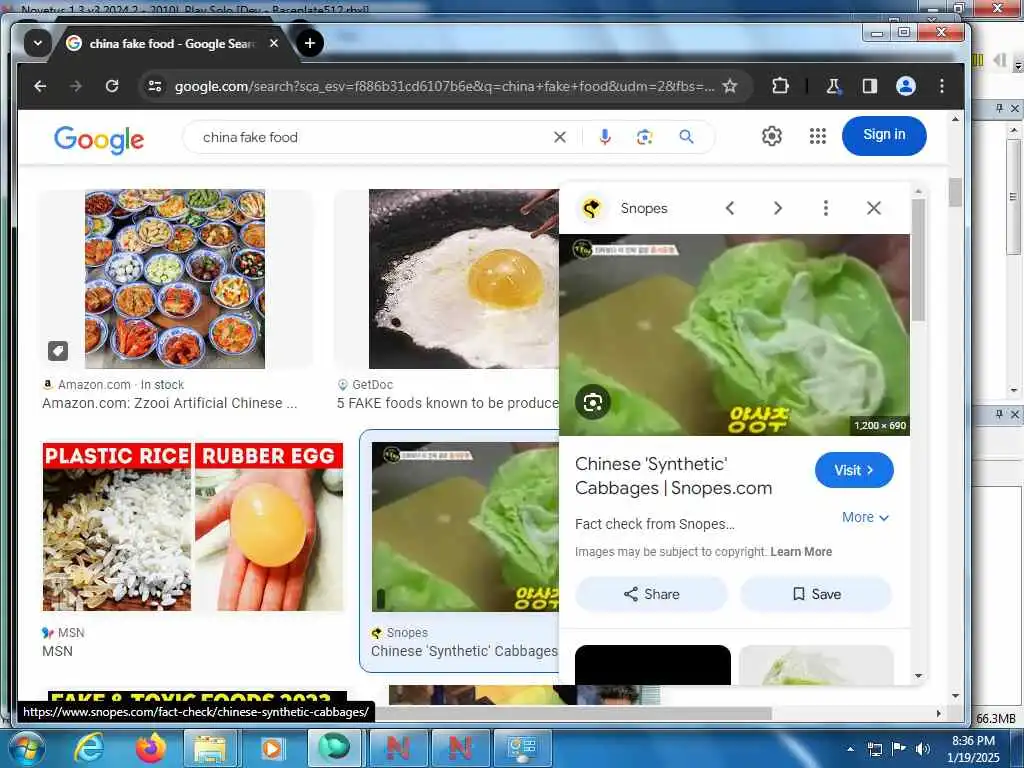Click the Amazon.com Zzooi Artificial Chinese caption
This screenshot has height=768, width=1024.
(169, 403)
